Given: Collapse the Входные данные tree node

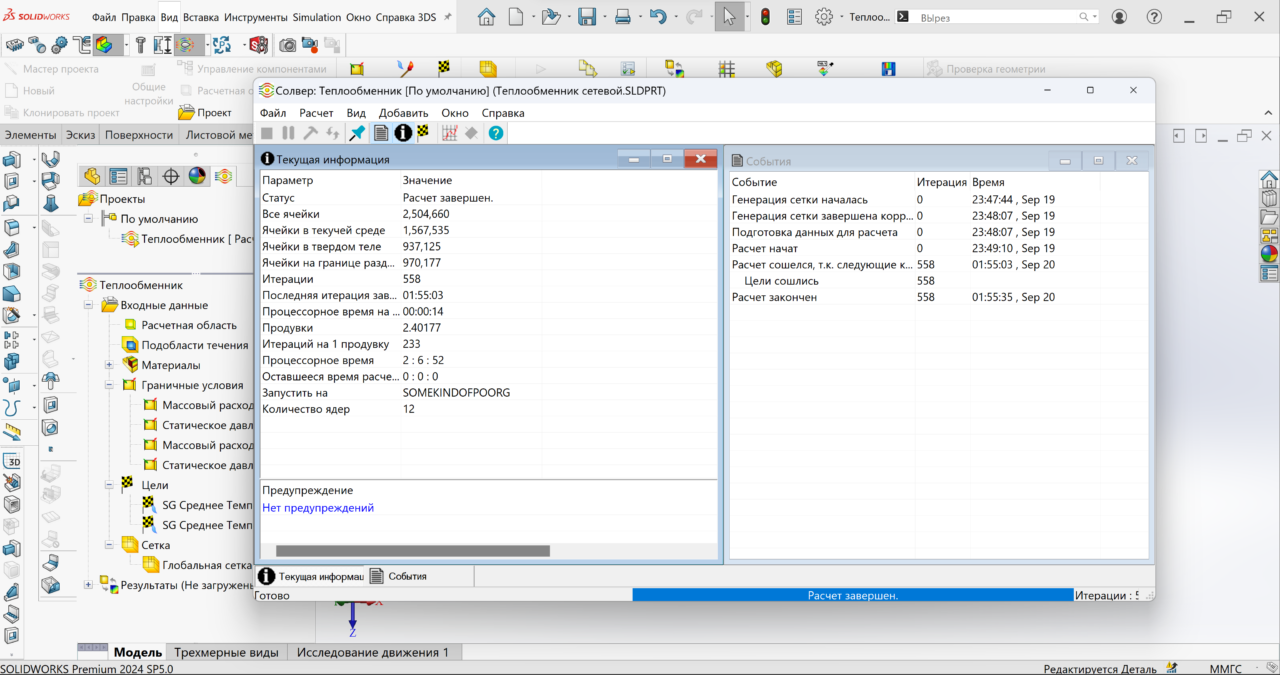Looking at the screenshot, I should [x=88, y=305].
